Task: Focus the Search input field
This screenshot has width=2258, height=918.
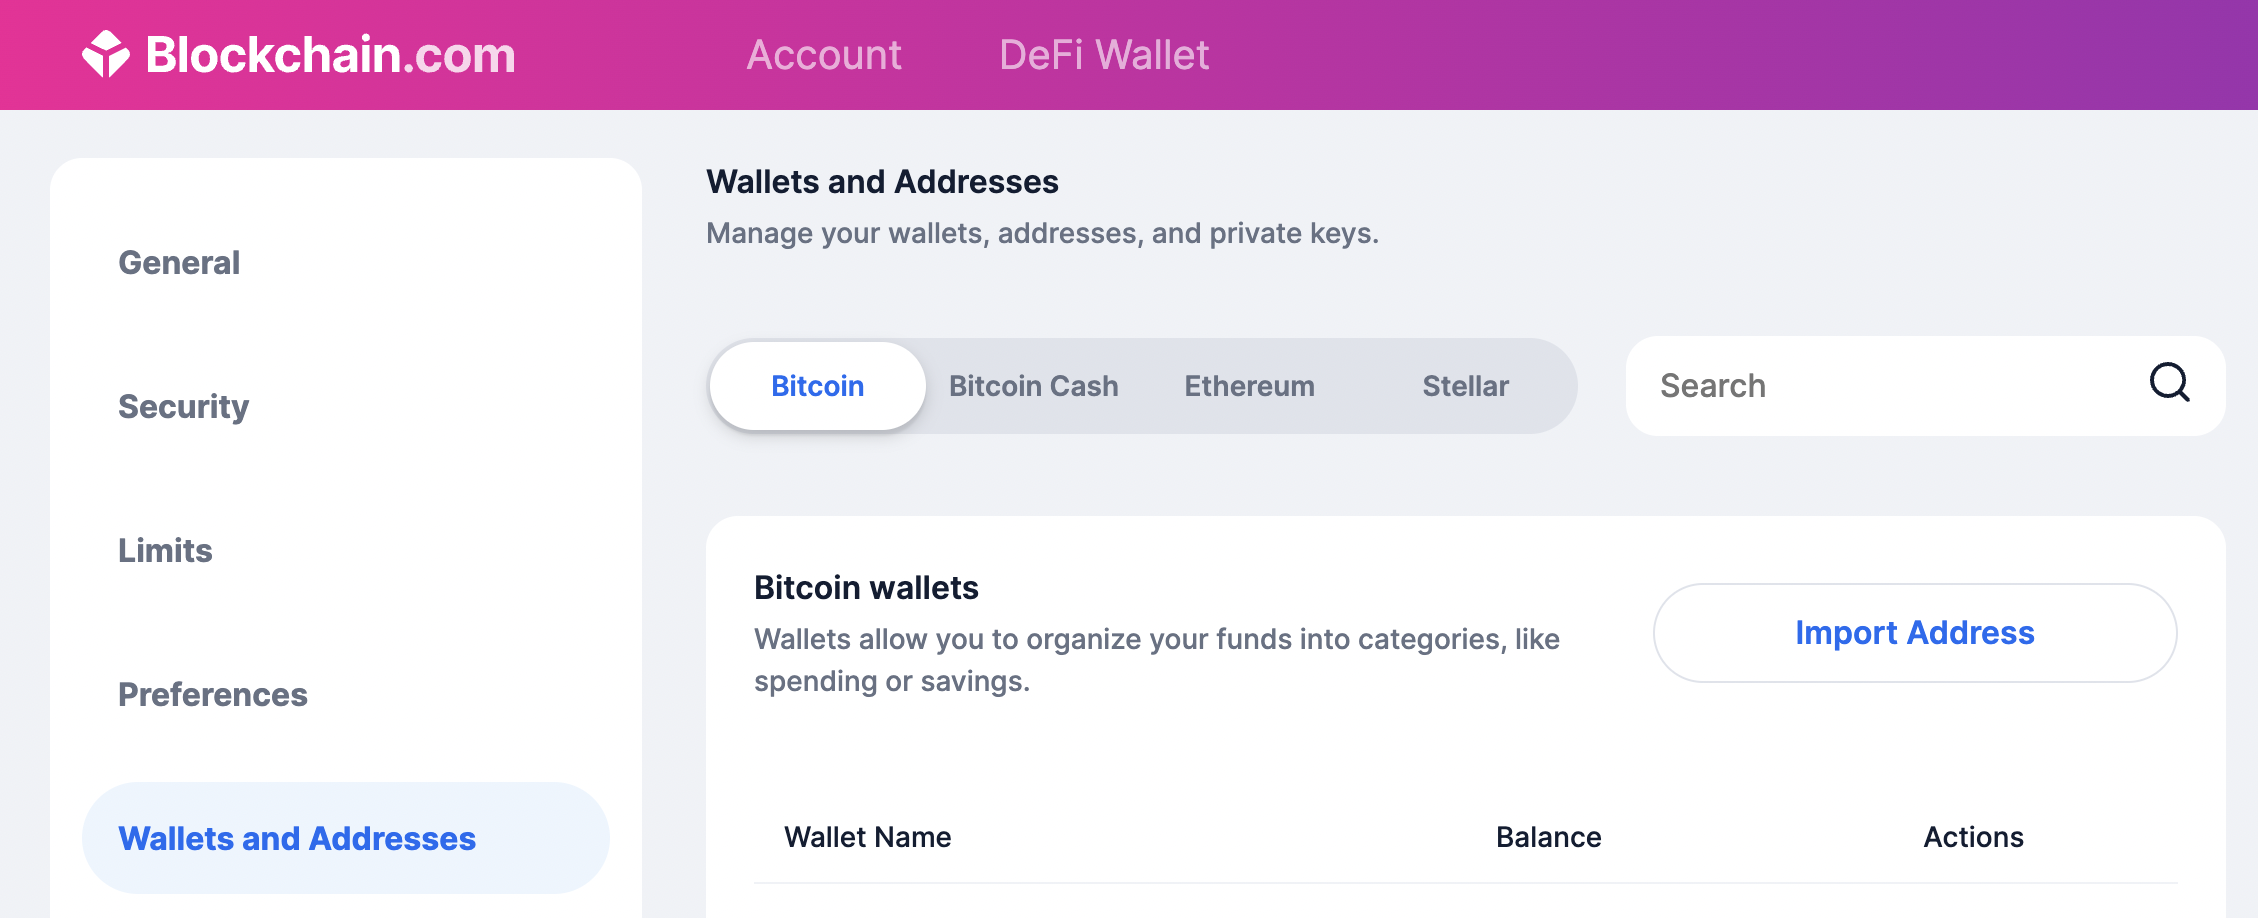Action: (1926, 386)
